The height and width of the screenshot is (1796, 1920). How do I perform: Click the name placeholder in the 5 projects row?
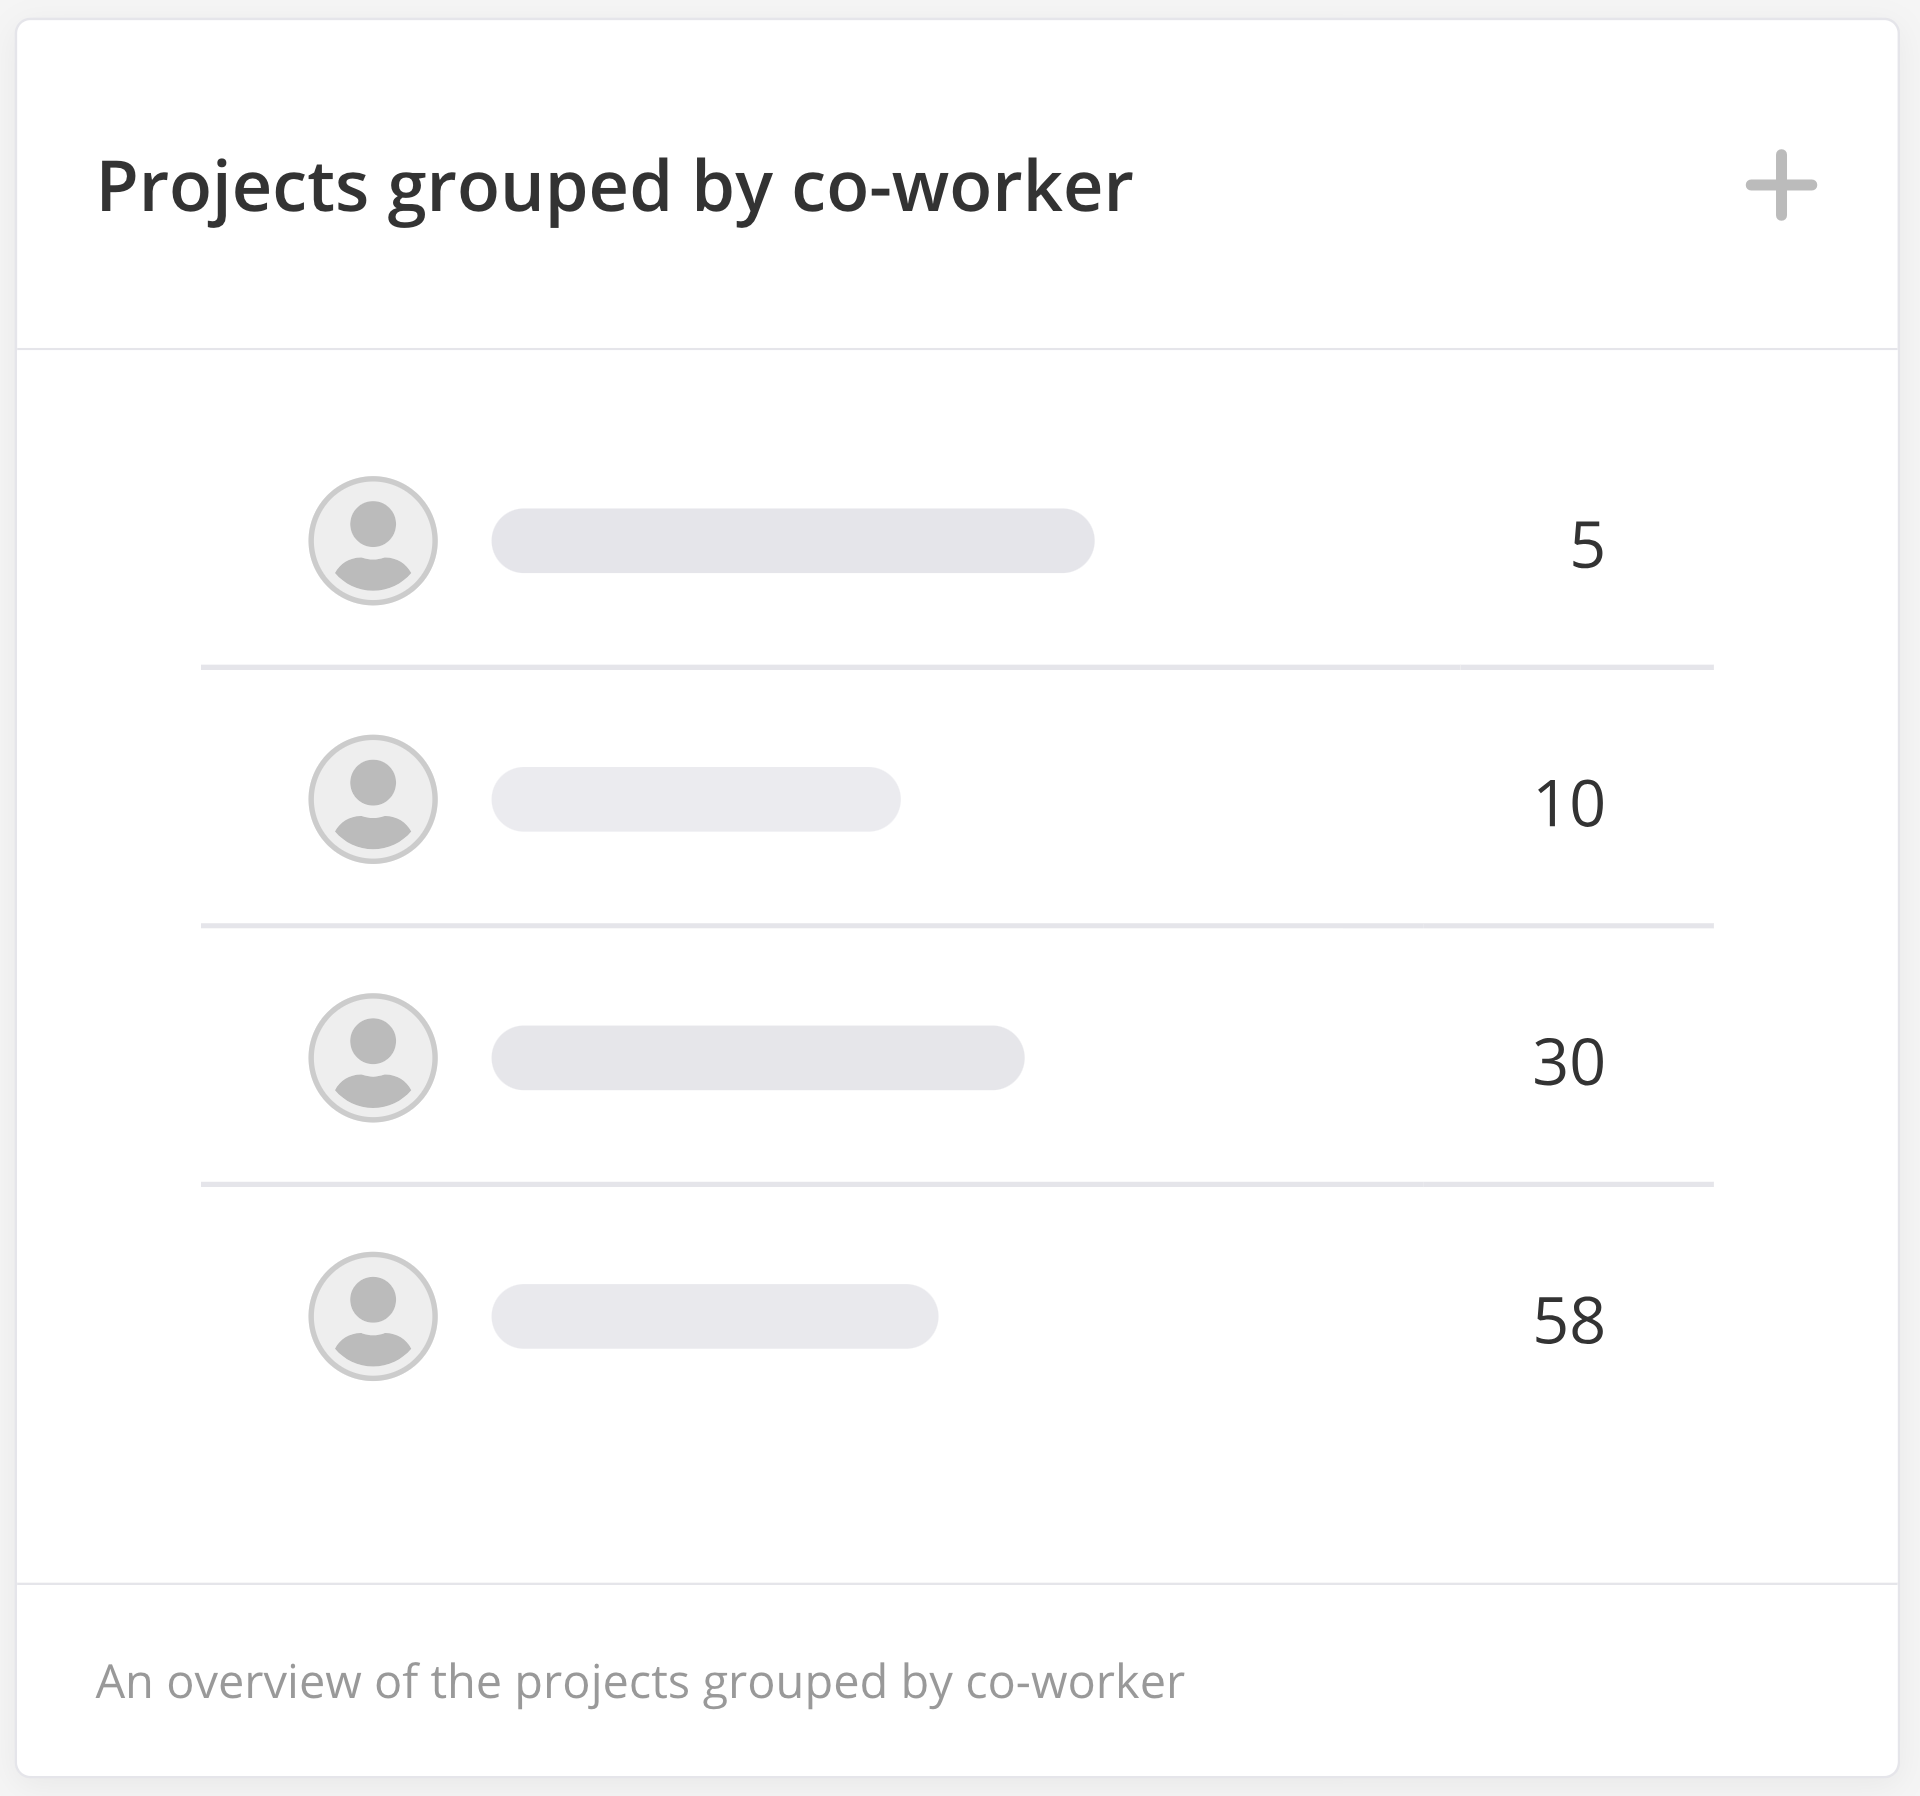pyautogui.click(x=793, y=541)
